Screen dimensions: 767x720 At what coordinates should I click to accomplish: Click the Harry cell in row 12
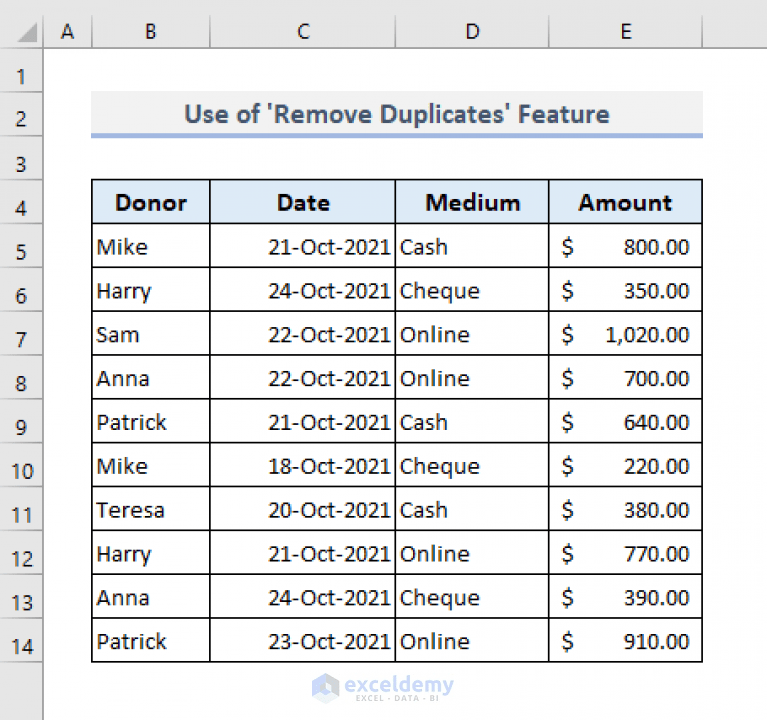pos(151,553)
